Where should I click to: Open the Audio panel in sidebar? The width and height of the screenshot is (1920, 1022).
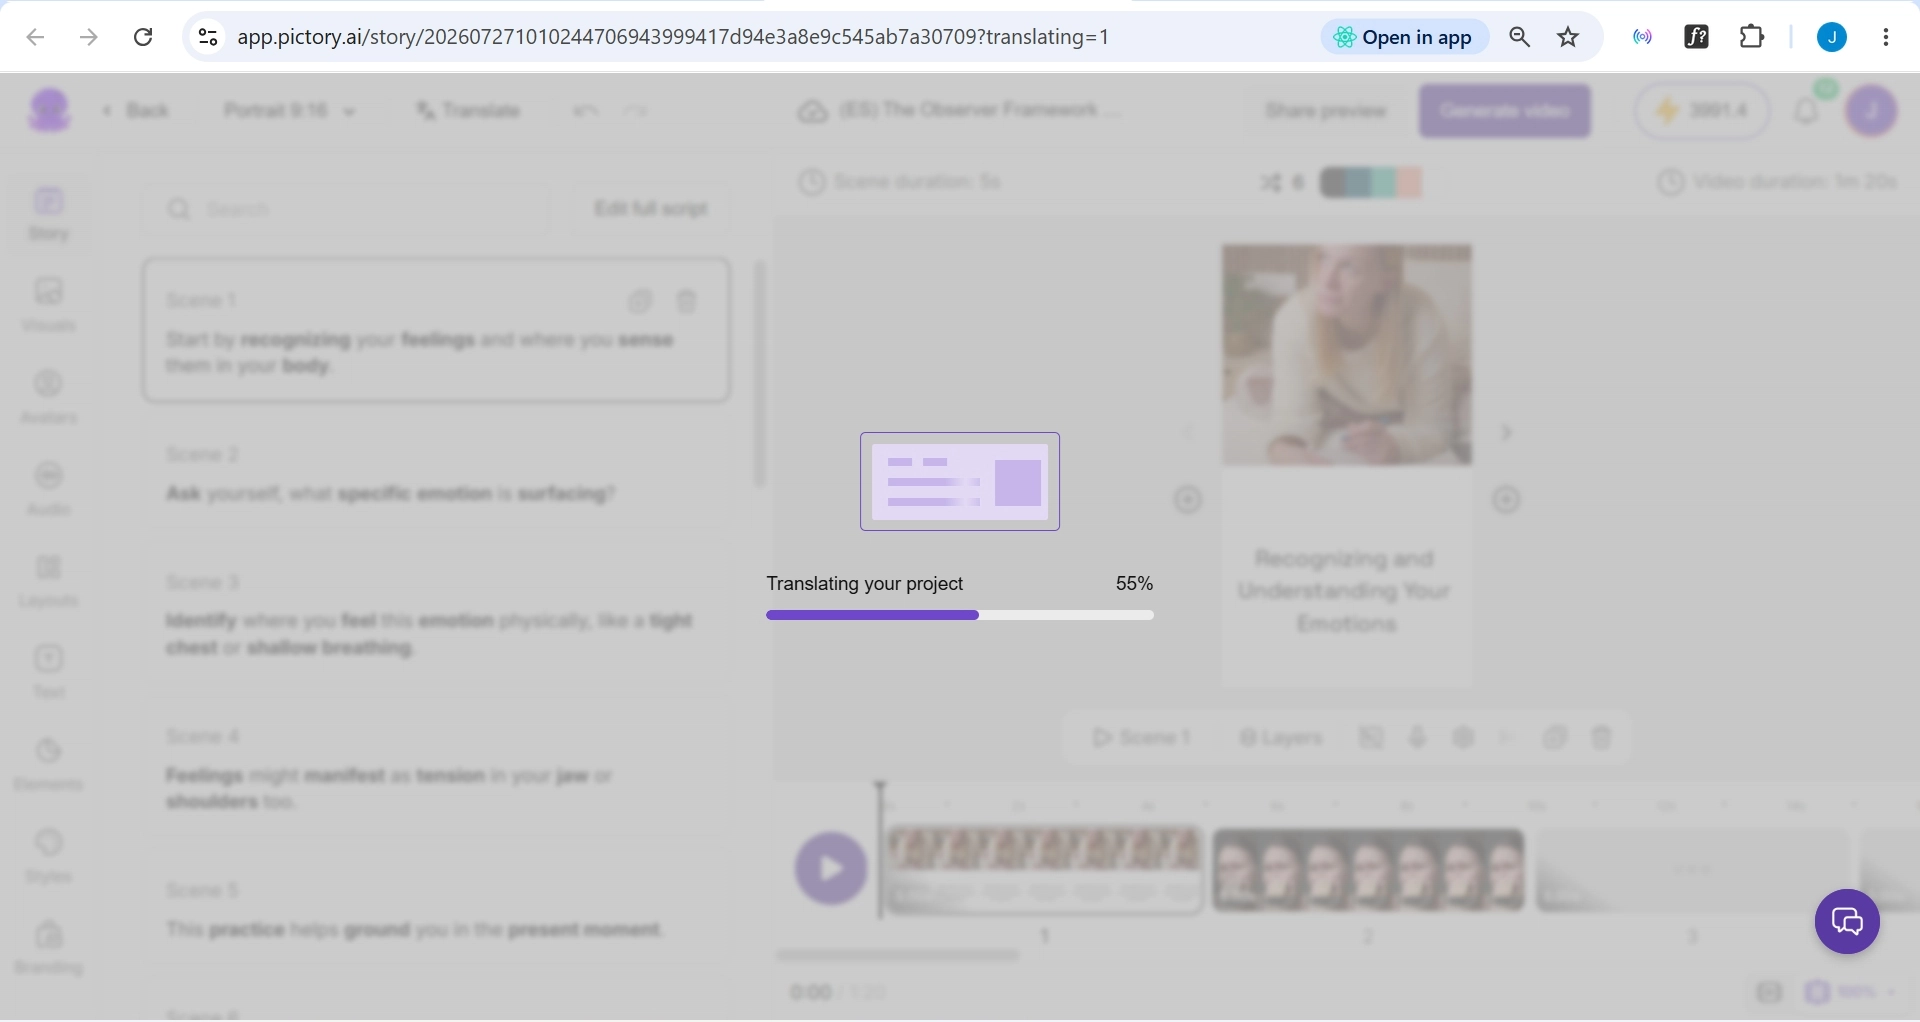click(x=48, y=489)
